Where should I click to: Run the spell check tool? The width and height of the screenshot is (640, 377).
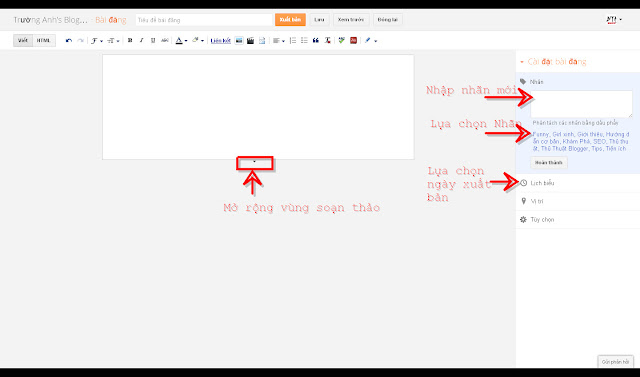pos(342,40)
